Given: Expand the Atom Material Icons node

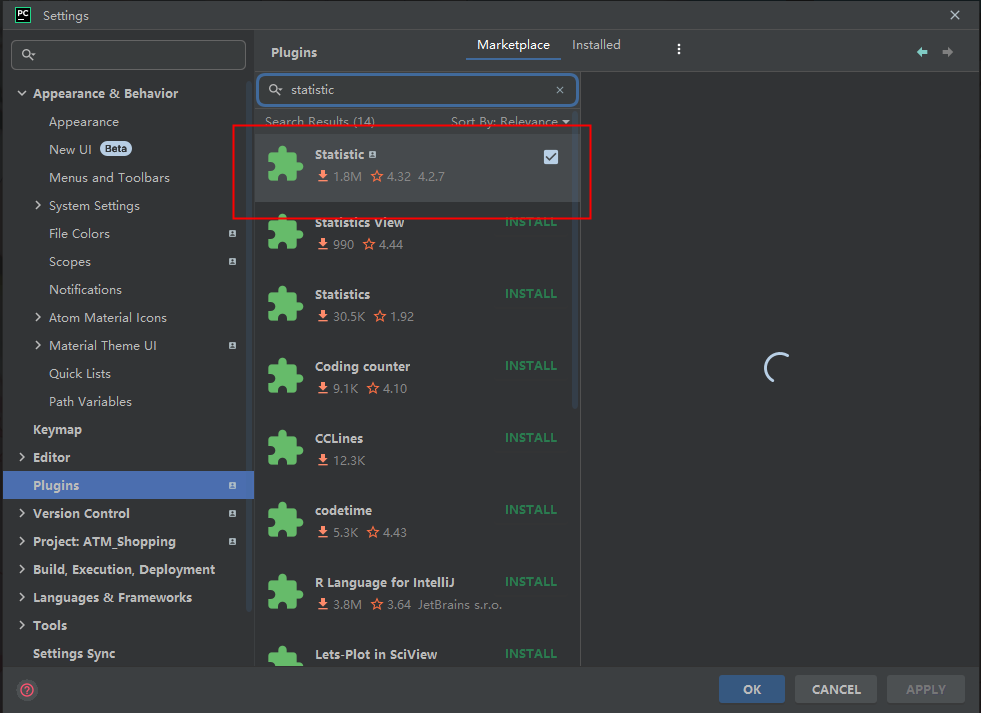Looking at the screenshot, I should point(38,317).
